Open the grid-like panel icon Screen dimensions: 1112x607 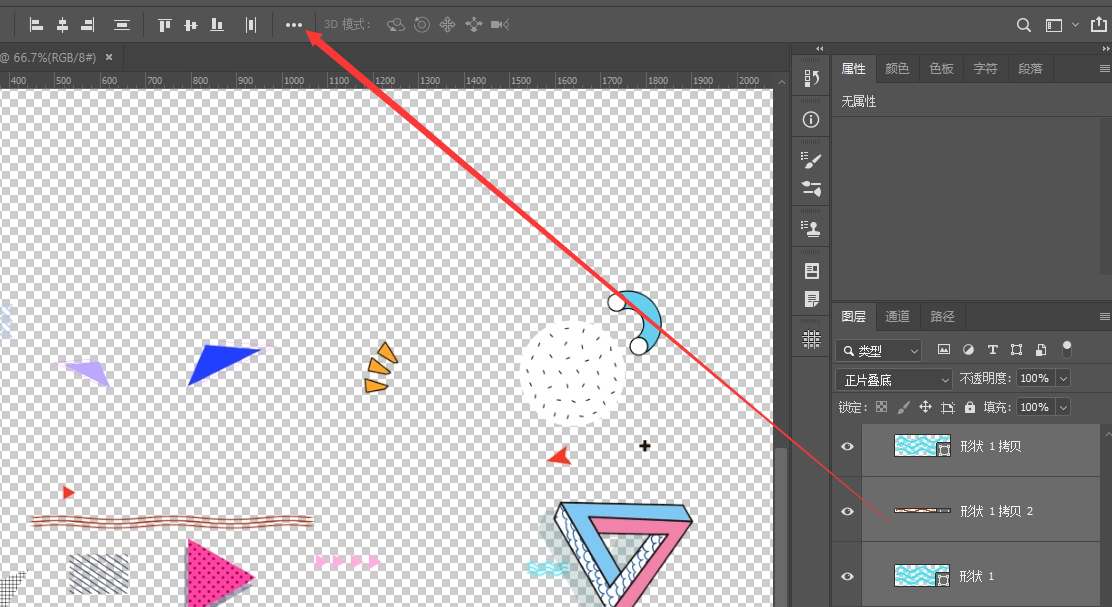point(811,340)
